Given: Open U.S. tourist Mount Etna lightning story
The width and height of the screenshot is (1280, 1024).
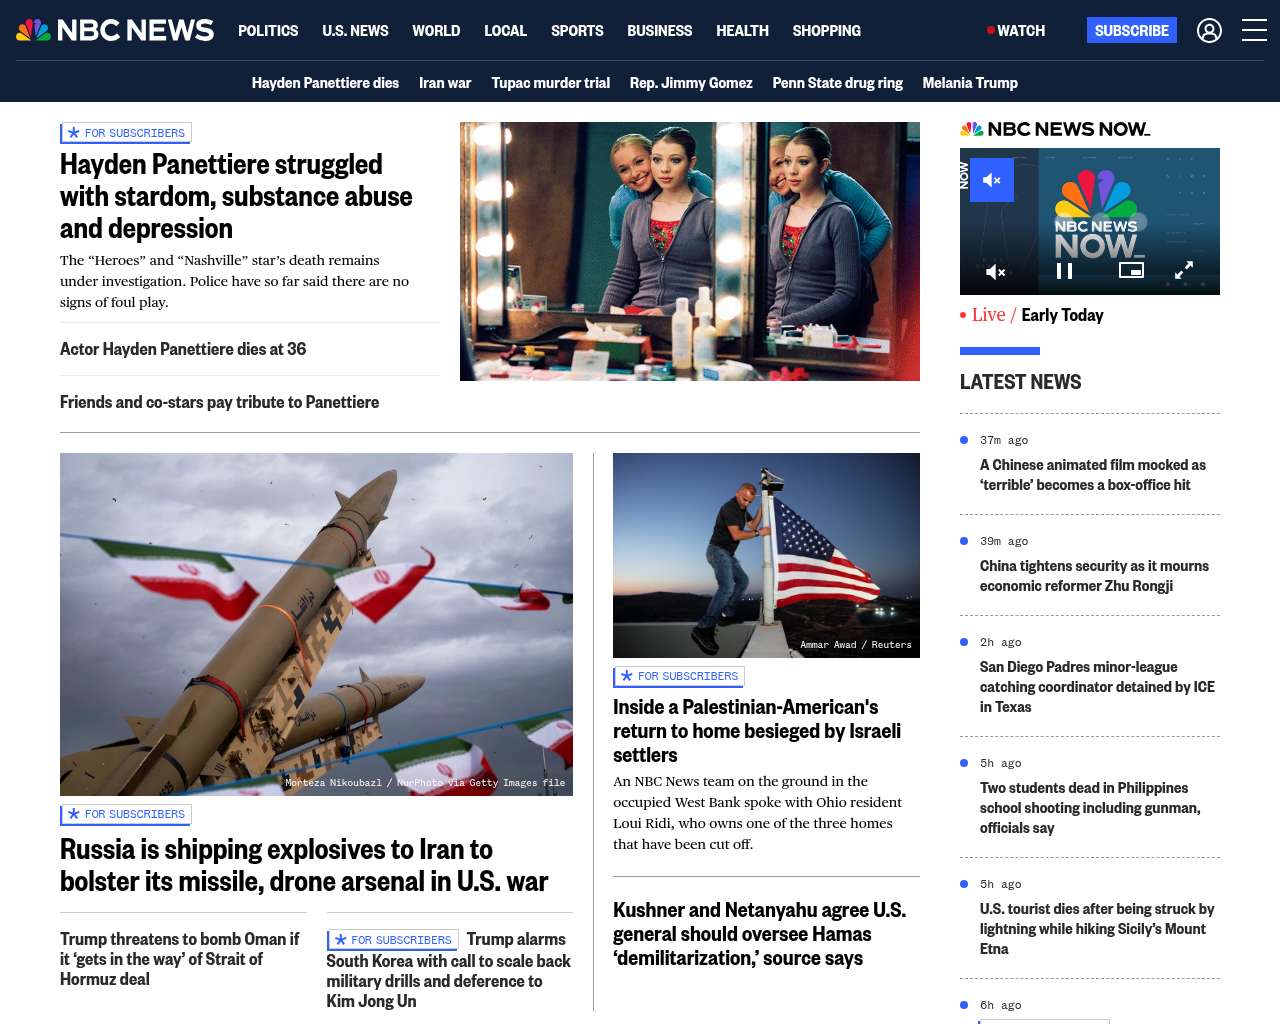Looking at the screenshot, I should (1097, 929).
